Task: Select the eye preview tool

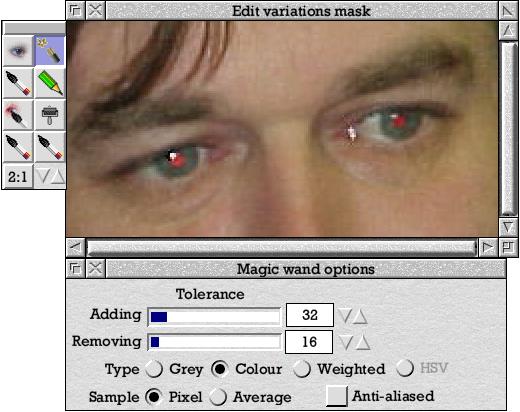Action: click(x=18, y=51)
